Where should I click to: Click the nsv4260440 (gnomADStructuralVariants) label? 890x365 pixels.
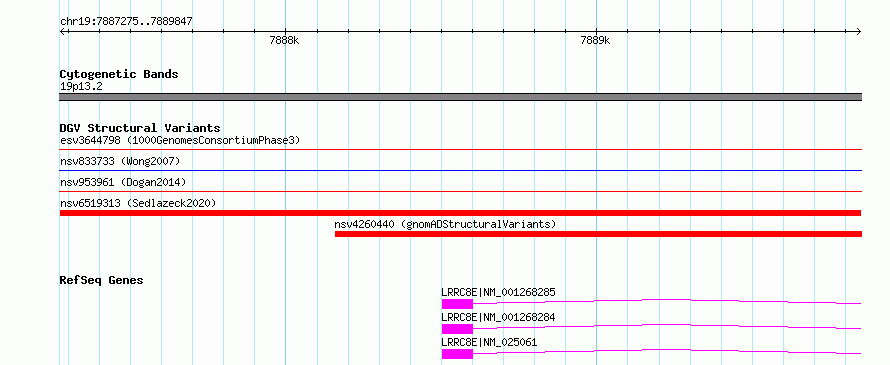point(445,224)
